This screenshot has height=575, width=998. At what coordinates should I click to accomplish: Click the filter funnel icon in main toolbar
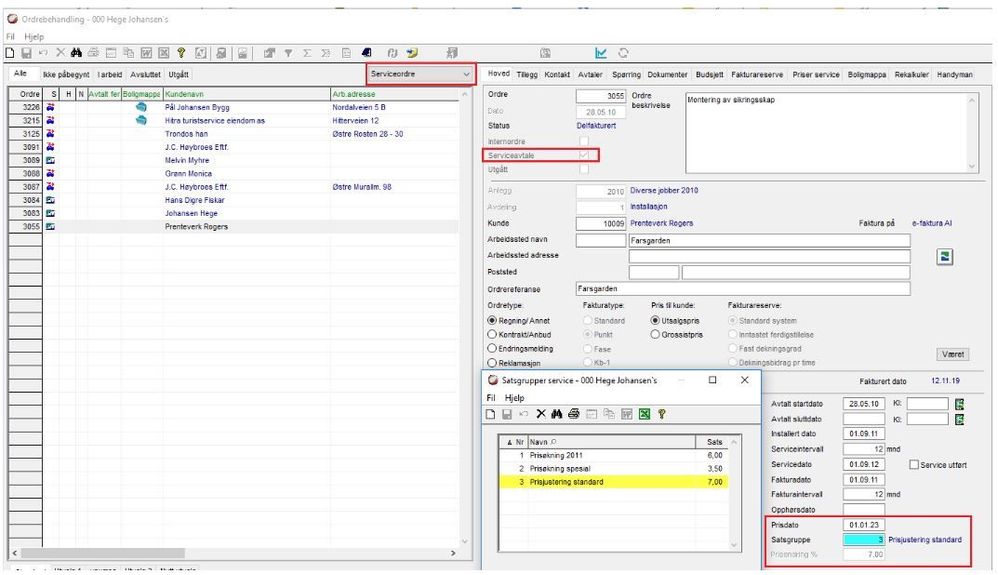288,53
